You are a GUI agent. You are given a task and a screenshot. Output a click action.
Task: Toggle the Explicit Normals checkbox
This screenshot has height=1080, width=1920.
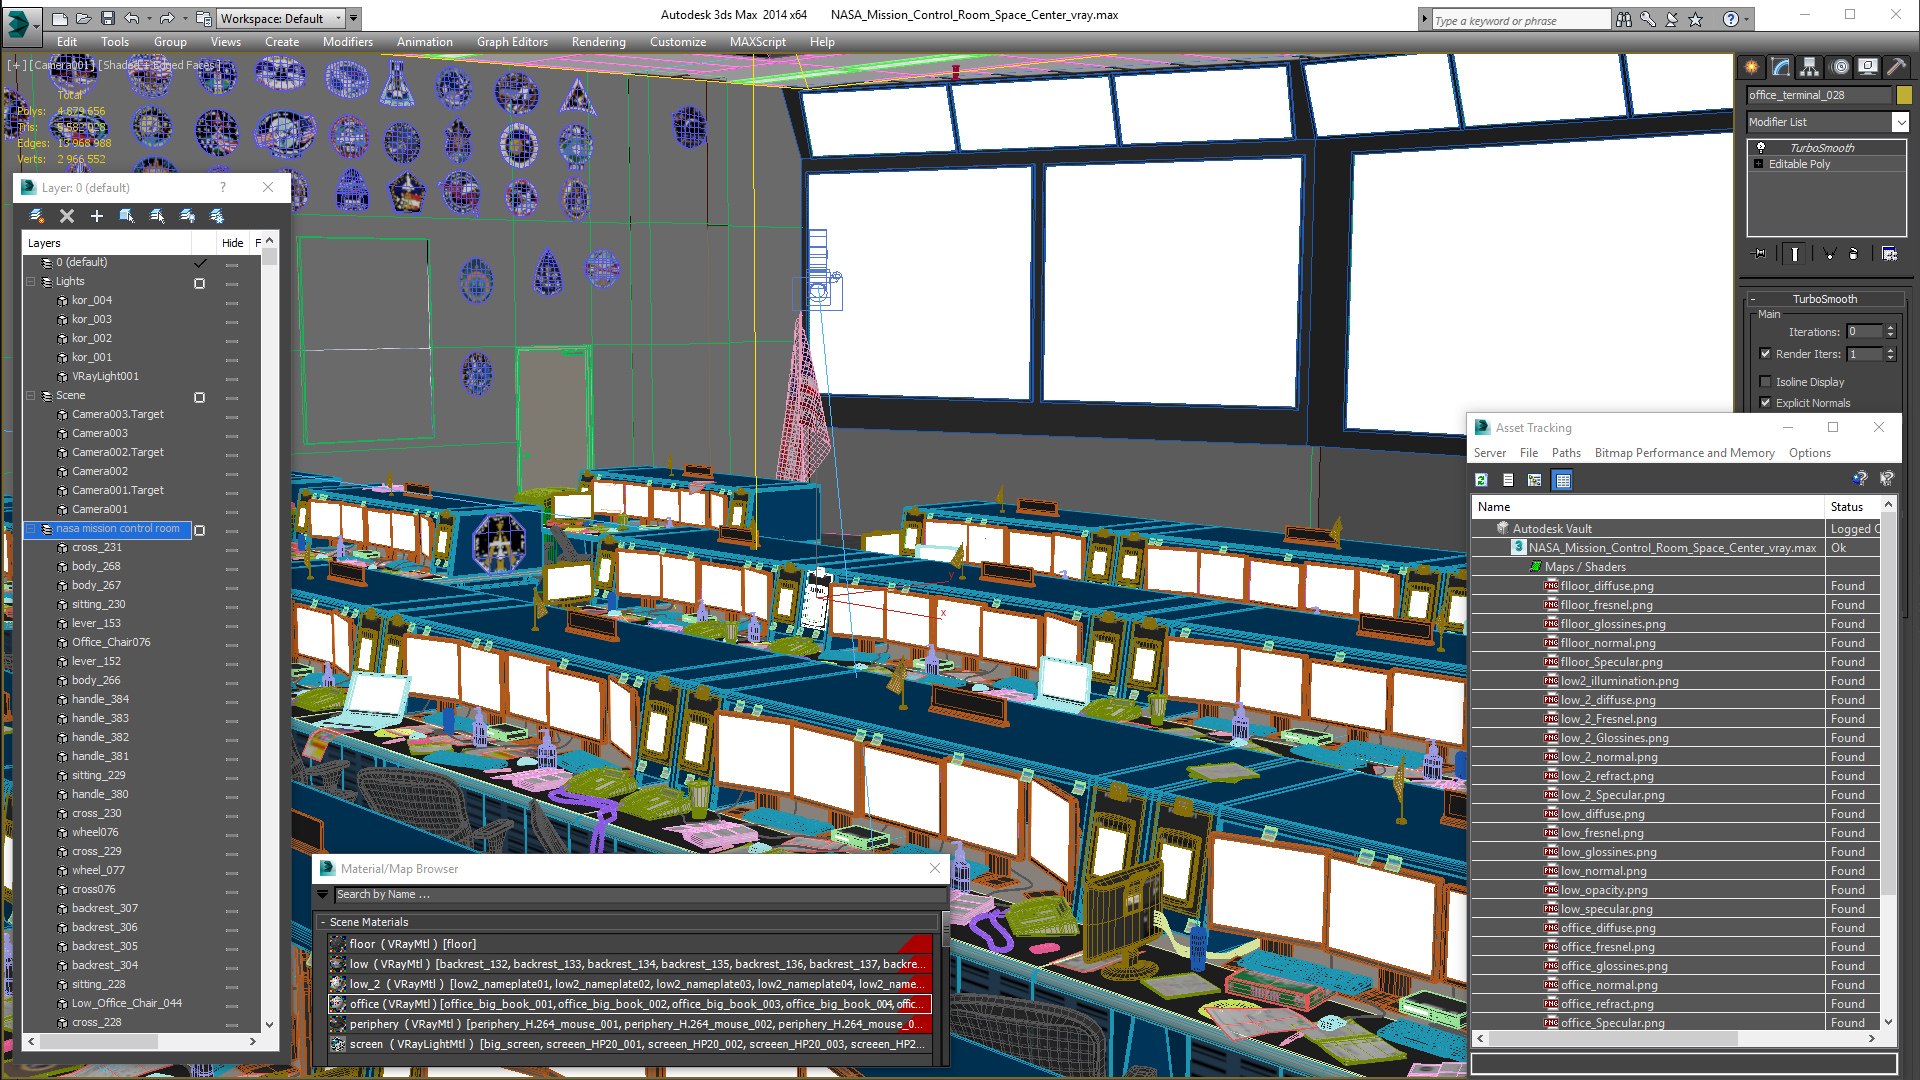pyautogui.click(x=1765, y=403)
